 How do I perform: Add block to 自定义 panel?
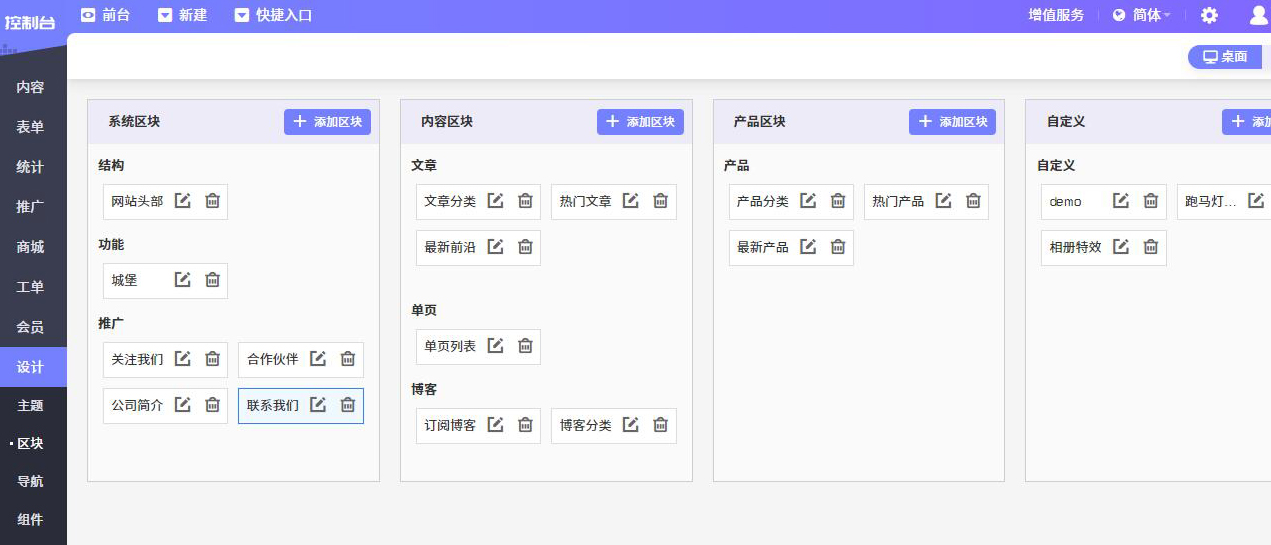[x=1246, y=122]
